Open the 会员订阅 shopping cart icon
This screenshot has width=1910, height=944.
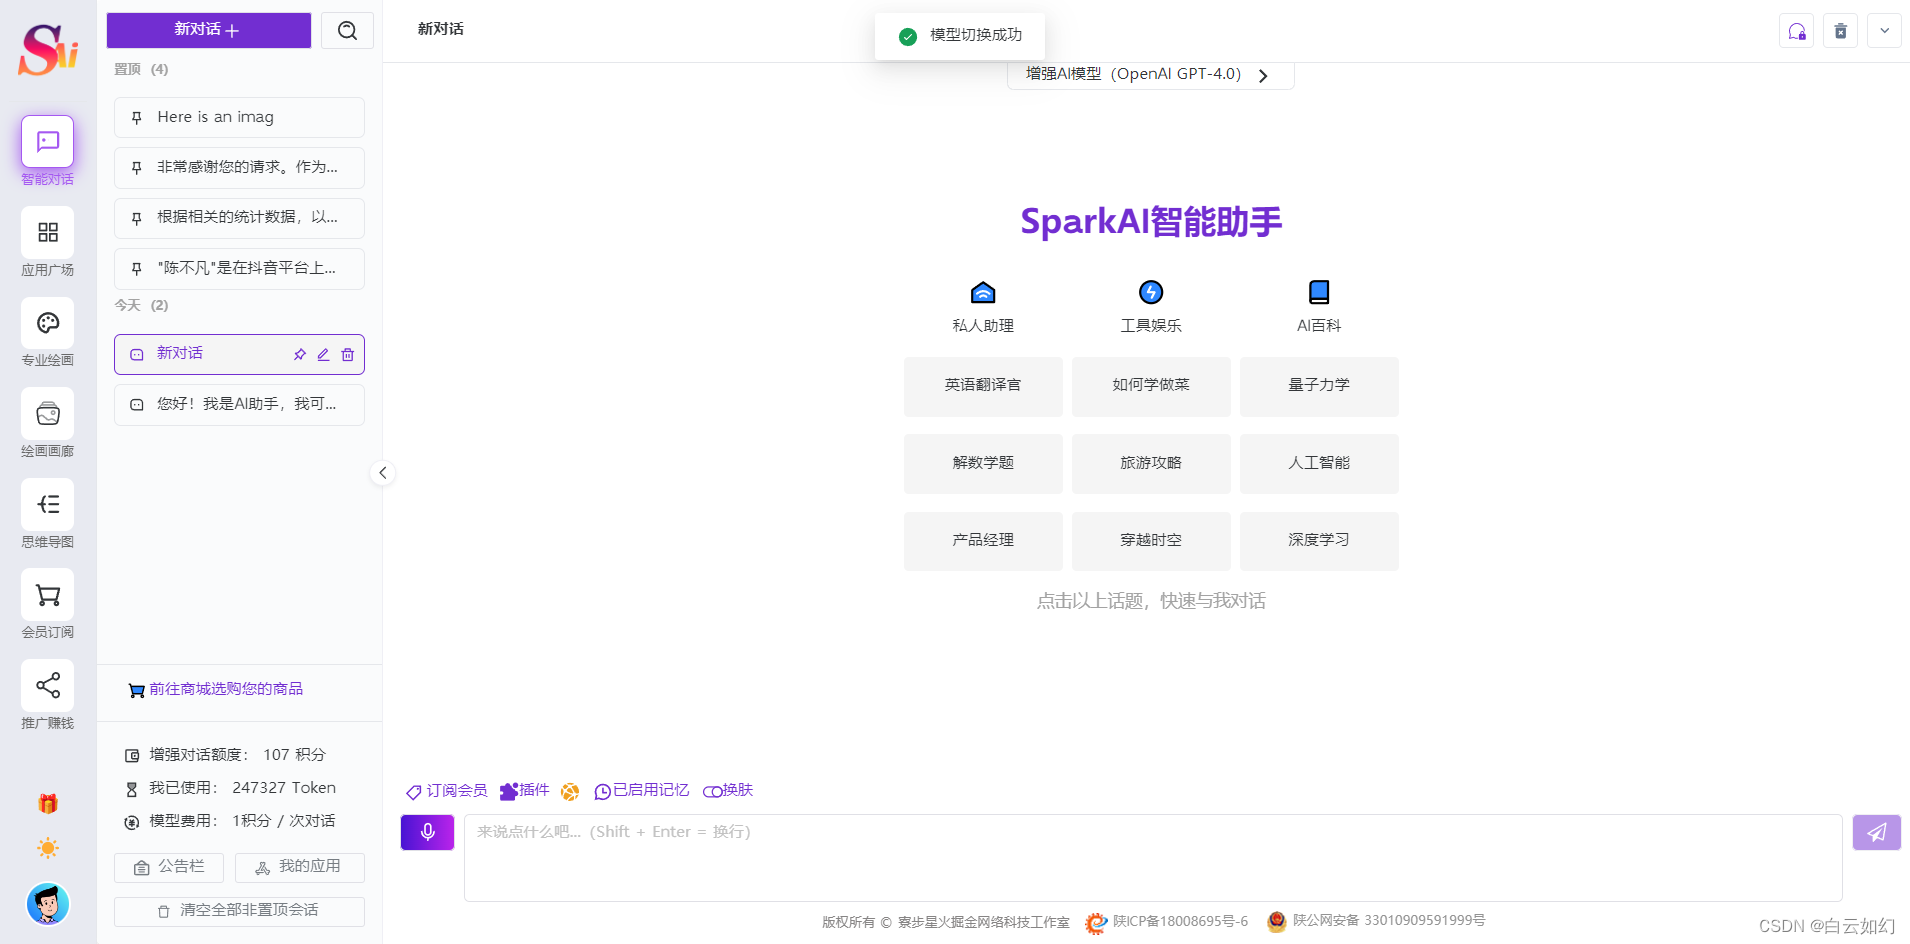coord(47,595)
